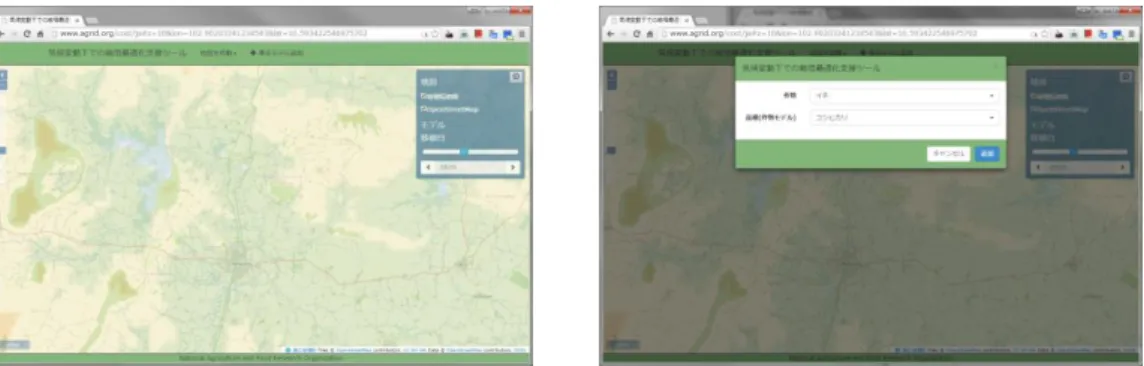Zoom in on the map in left window
The image size is (1144, 366).
pos(2,74)
